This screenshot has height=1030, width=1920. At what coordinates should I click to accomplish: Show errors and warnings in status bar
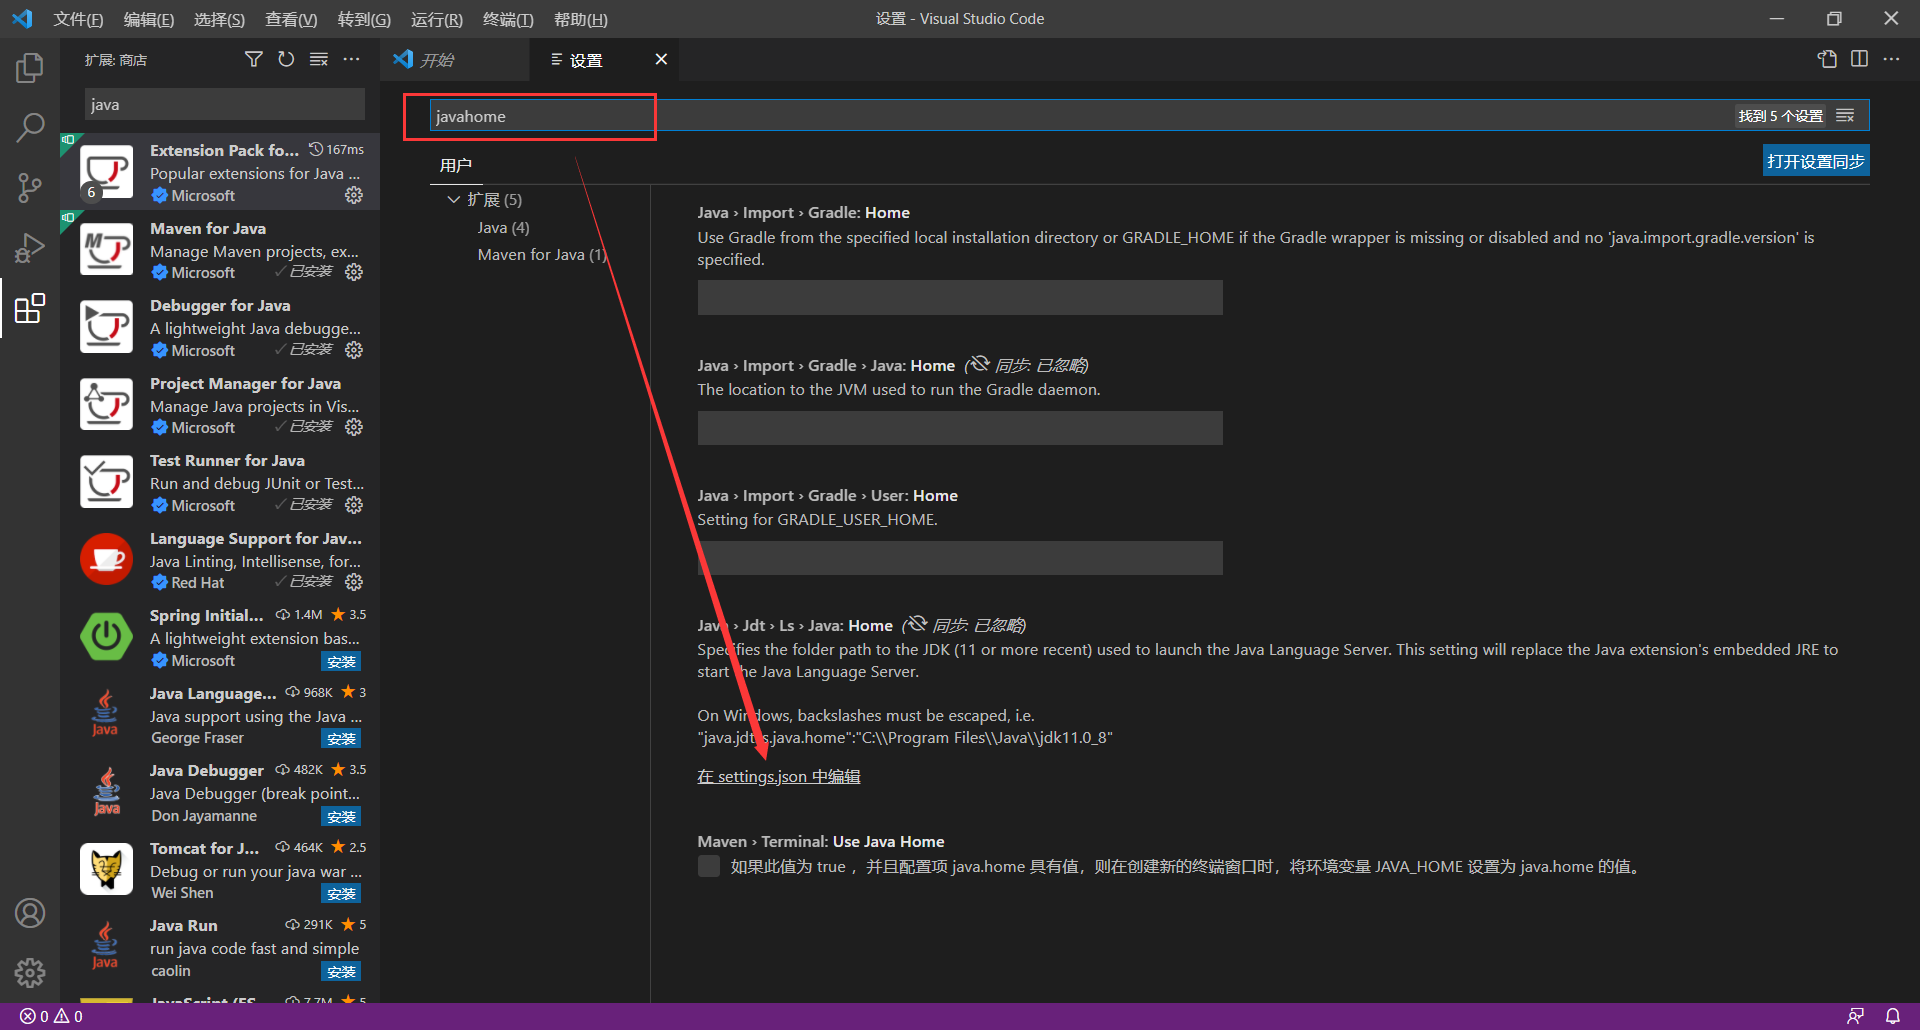click(52, 1016)
